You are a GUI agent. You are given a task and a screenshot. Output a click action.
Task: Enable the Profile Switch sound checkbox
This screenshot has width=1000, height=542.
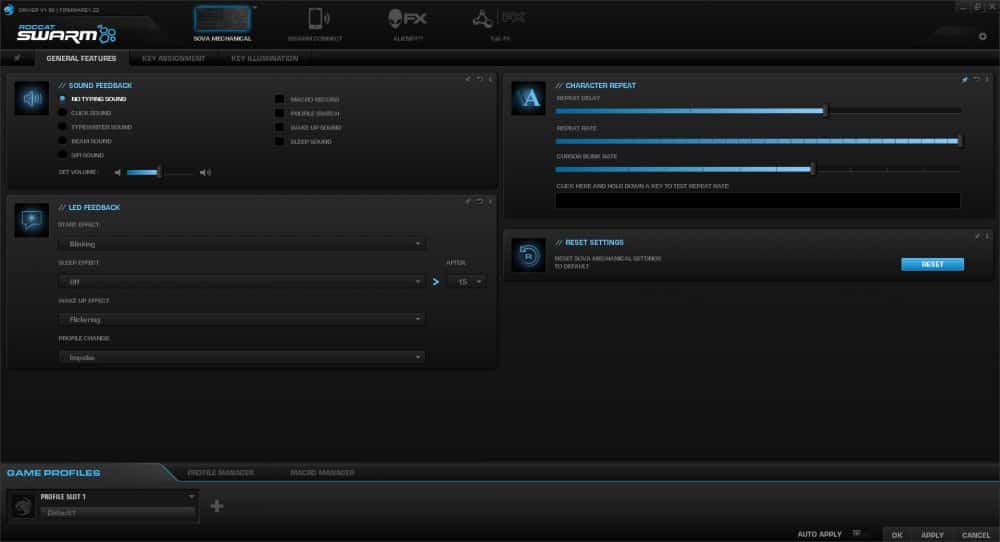[x=279, y=114]
